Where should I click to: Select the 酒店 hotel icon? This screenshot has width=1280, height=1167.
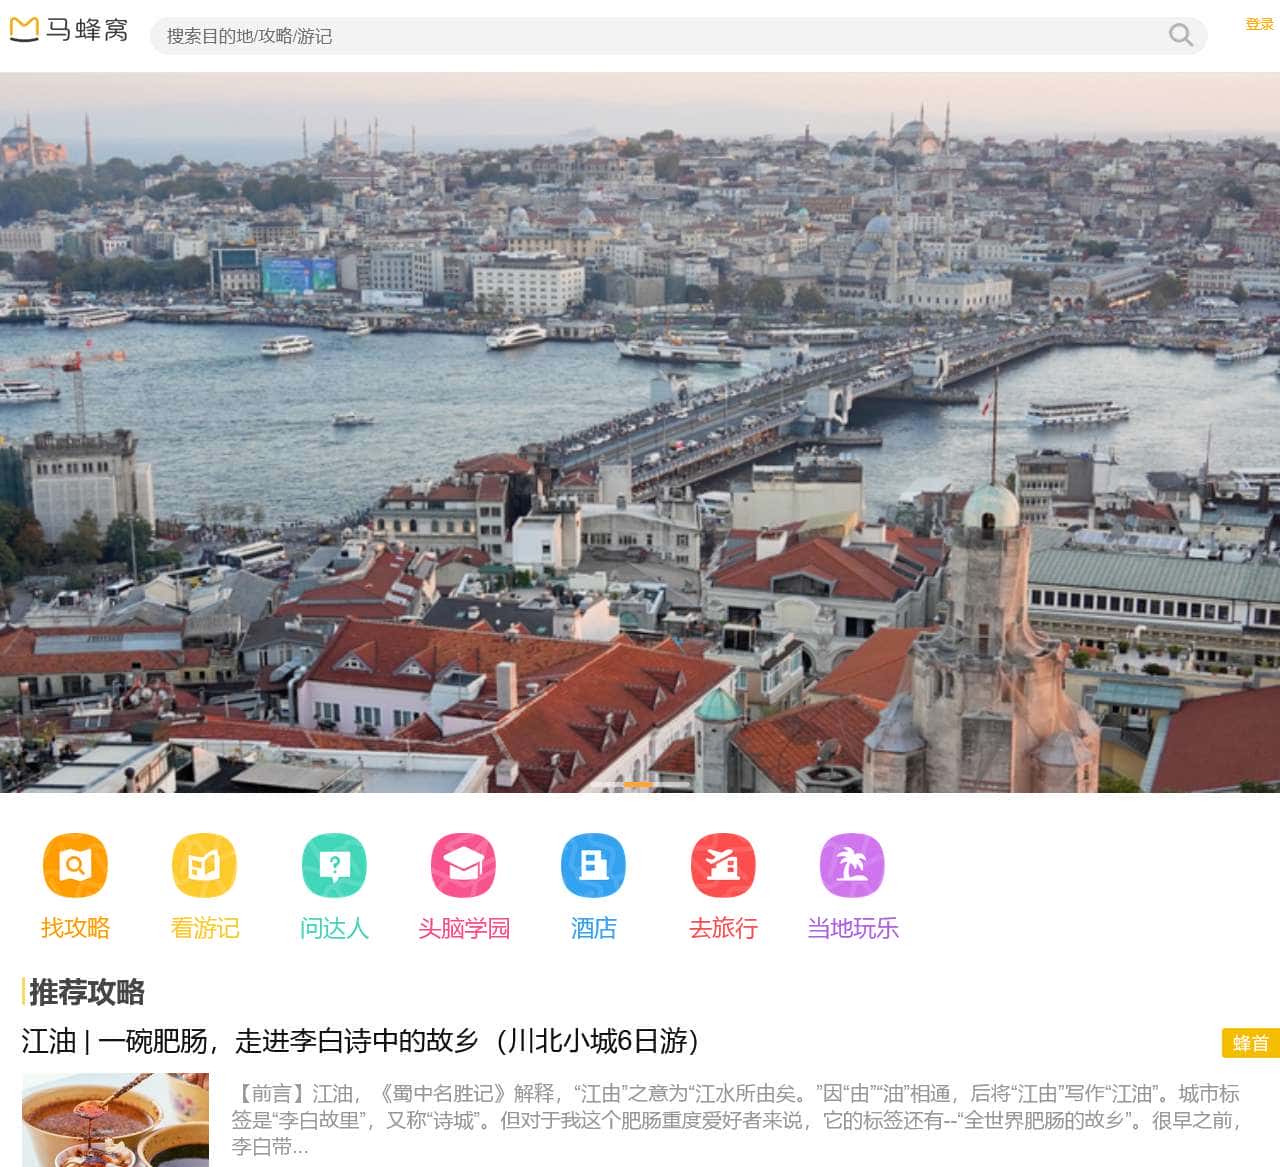593,866
